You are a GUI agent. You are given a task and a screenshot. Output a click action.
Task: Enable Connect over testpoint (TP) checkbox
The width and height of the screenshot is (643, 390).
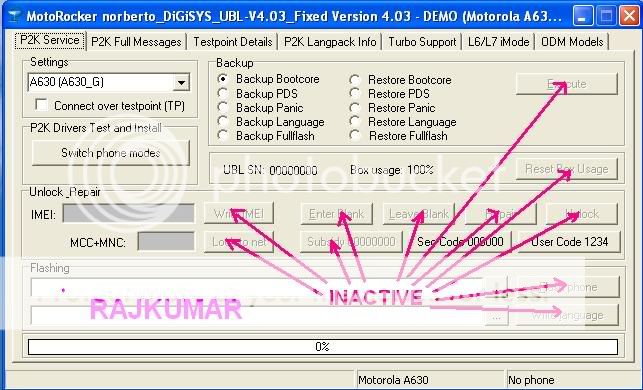point(41,105)
